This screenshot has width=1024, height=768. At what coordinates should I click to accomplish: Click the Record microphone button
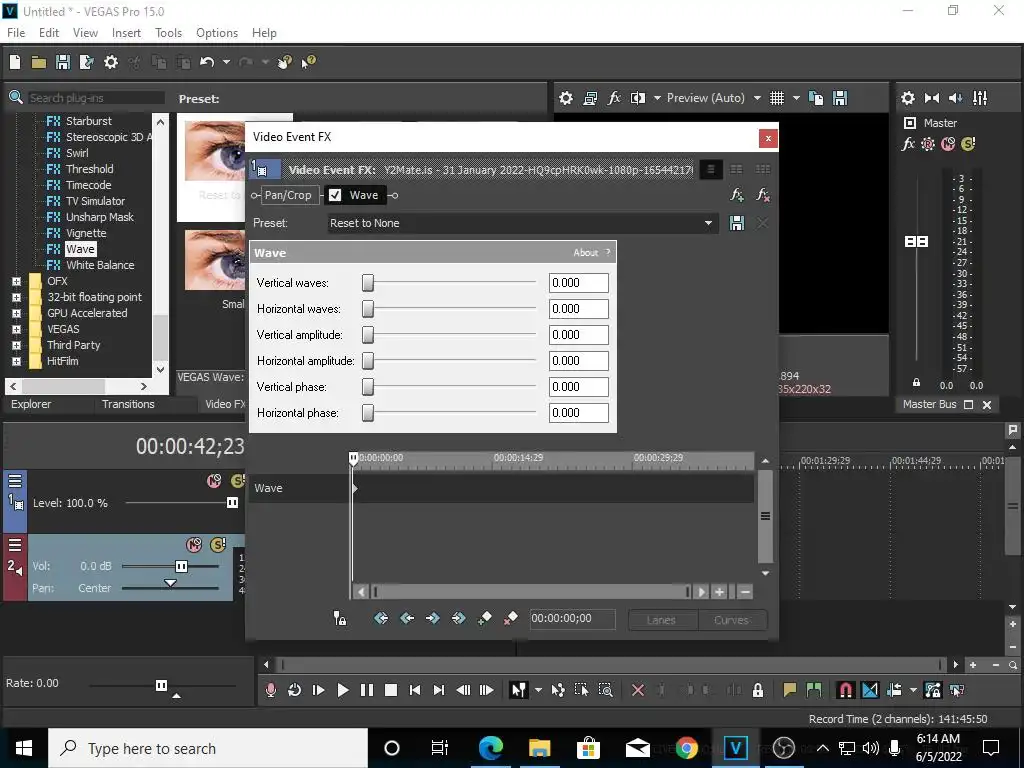[x=270, y=690]
